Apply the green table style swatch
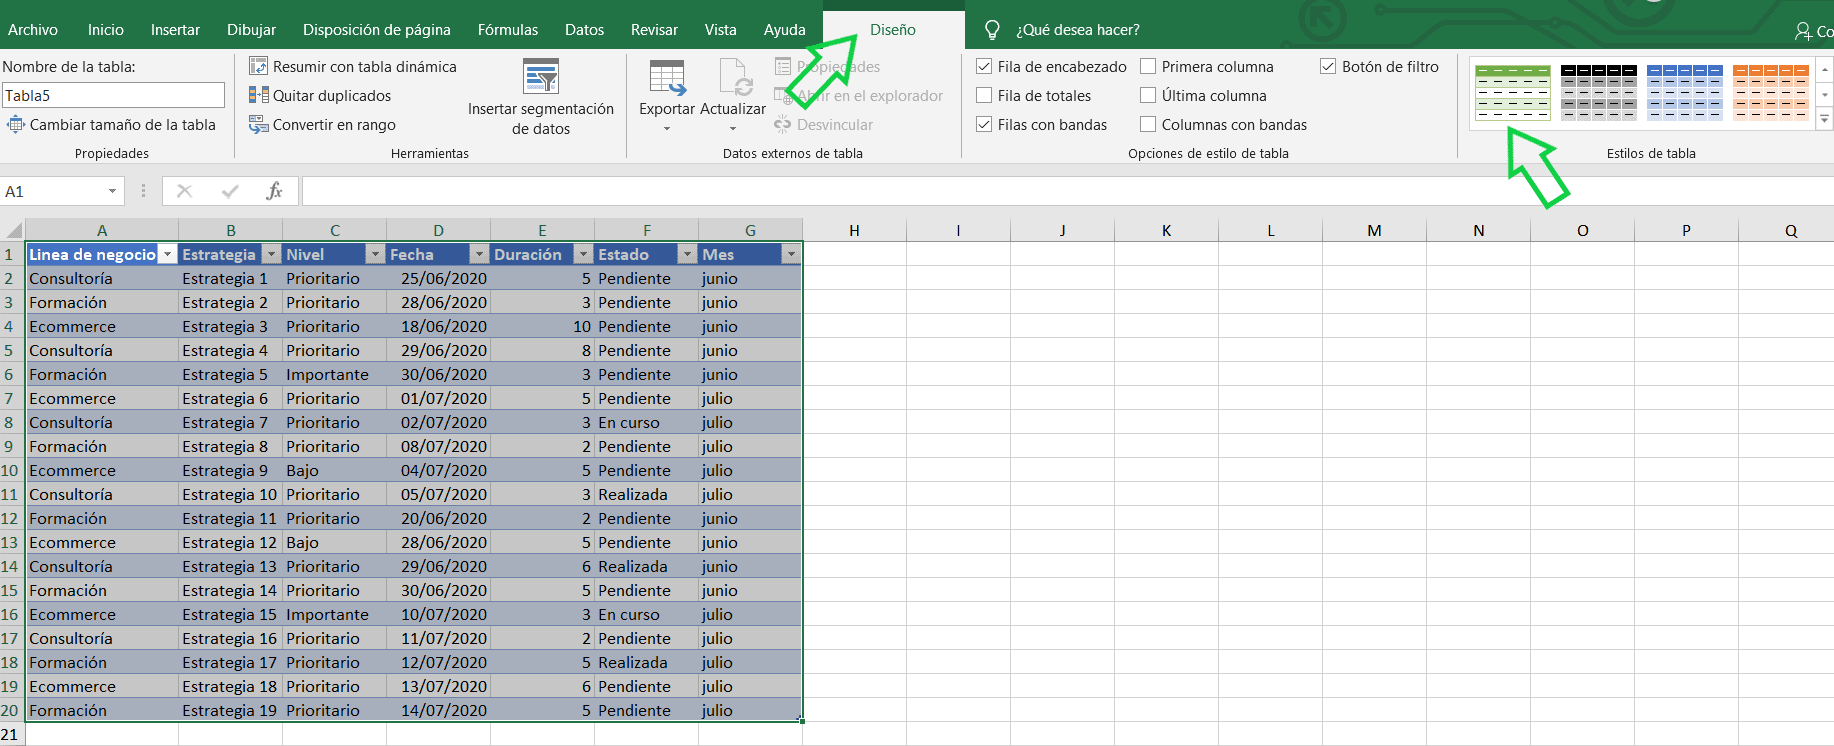Image resolution: width=1834 pixels, height=746 pixels. click(1512, 92)
